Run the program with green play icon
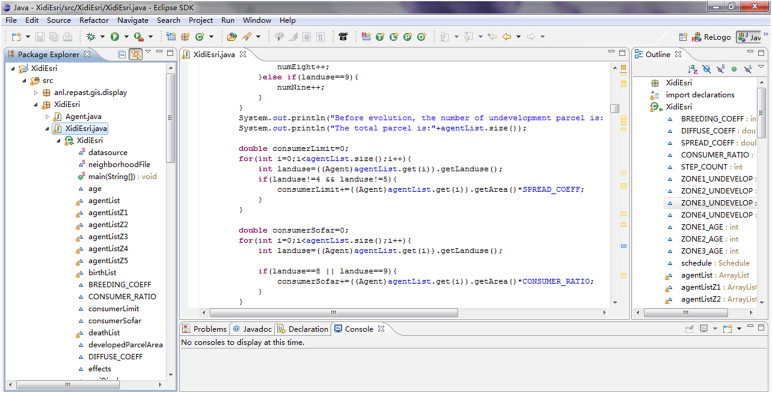Image resolution: width=772 pixels, height=393 pixels. [115, 37]
